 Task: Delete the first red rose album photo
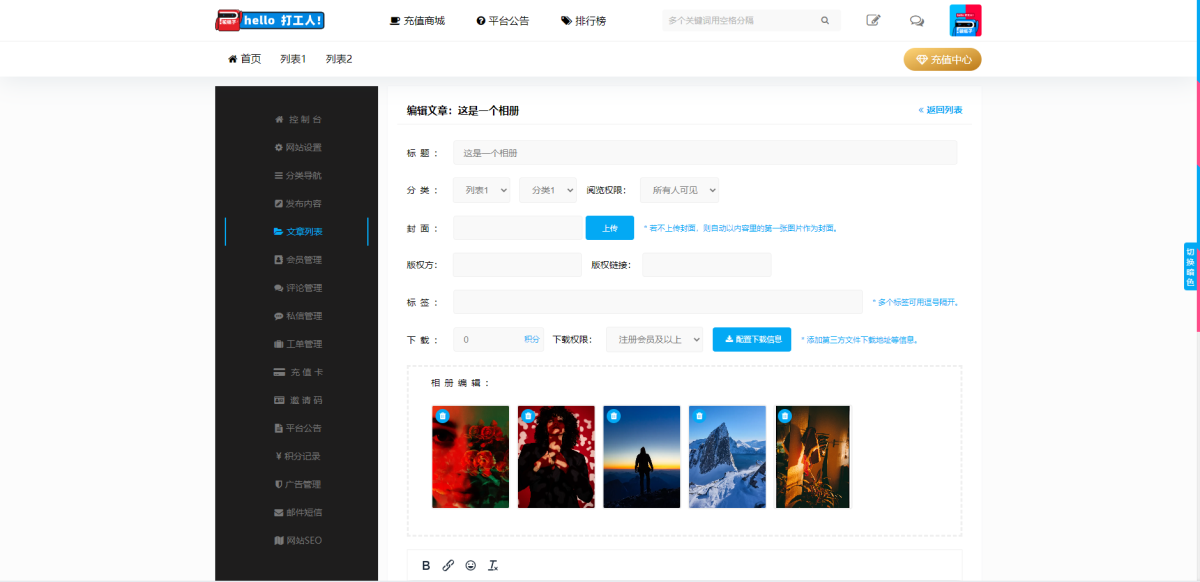click(443, 416)
